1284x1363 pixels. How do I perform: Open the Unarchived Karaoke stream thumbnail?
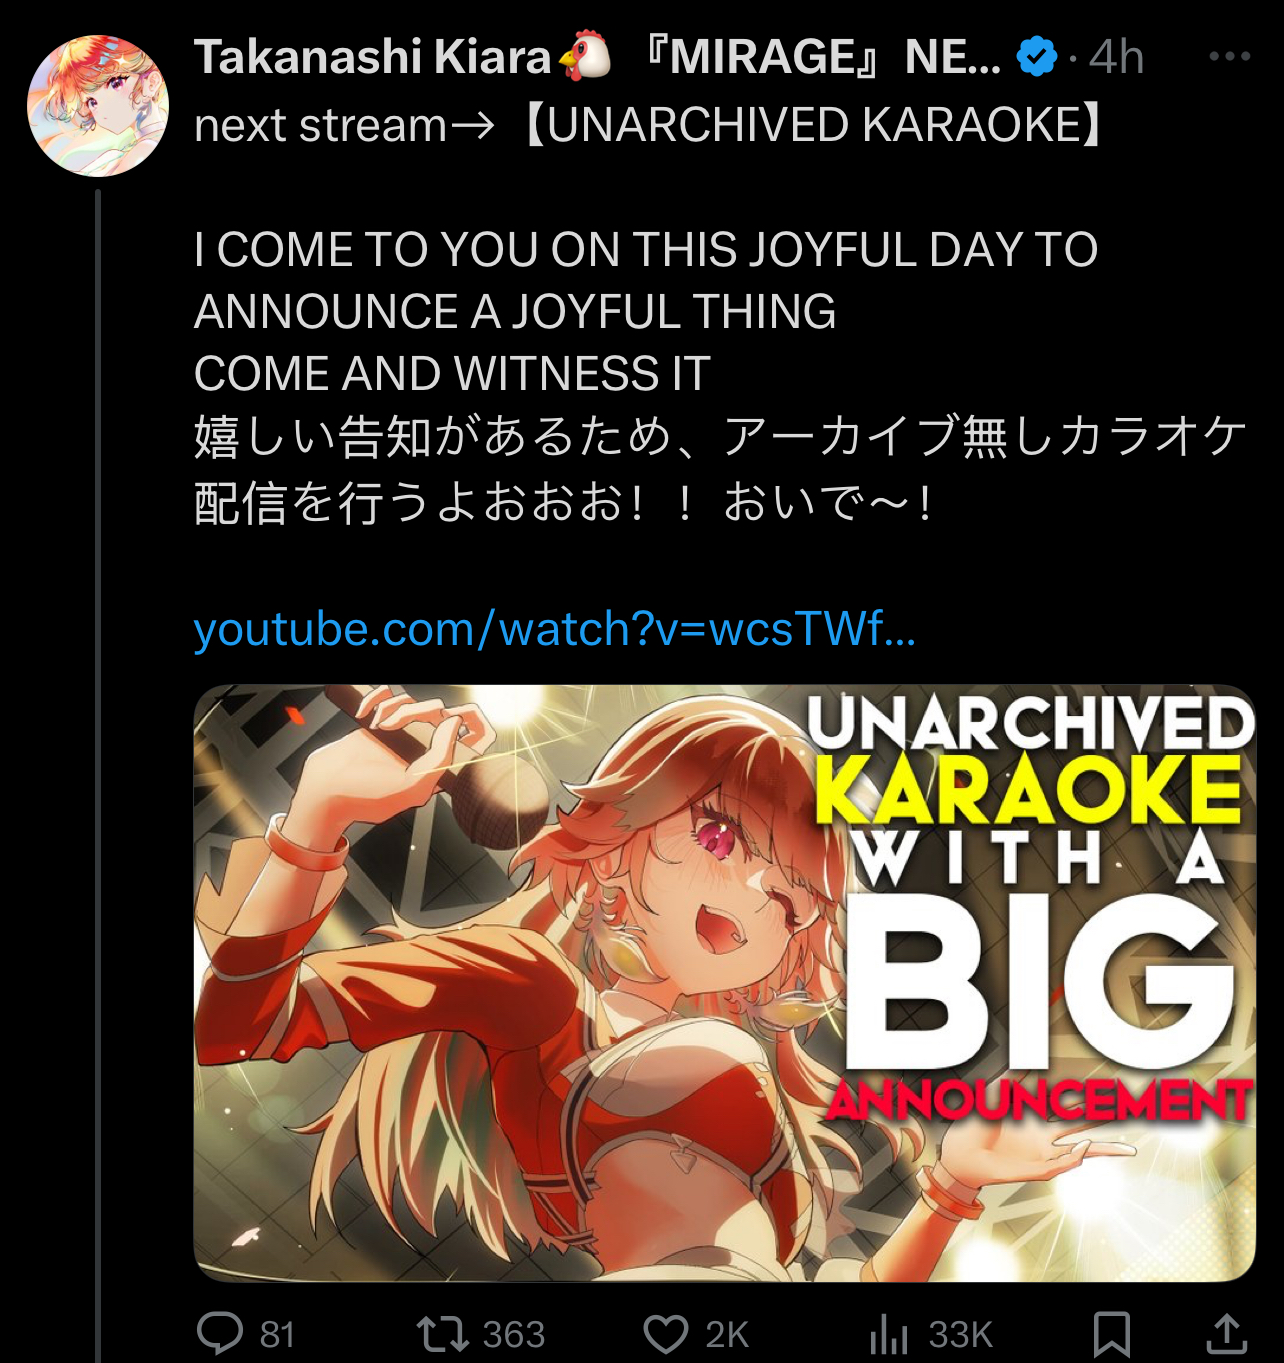tap(724, 983)
